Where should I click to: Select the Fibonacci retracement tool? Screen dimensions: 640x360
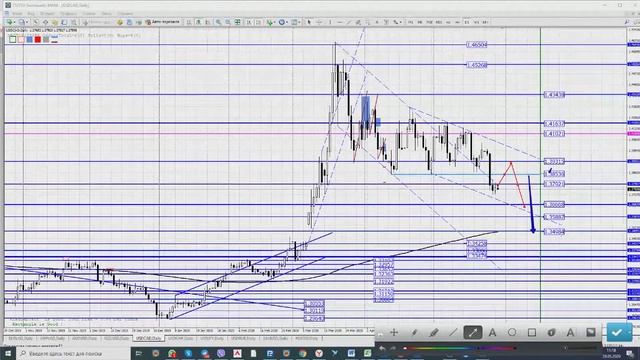(x=367, y=22)
